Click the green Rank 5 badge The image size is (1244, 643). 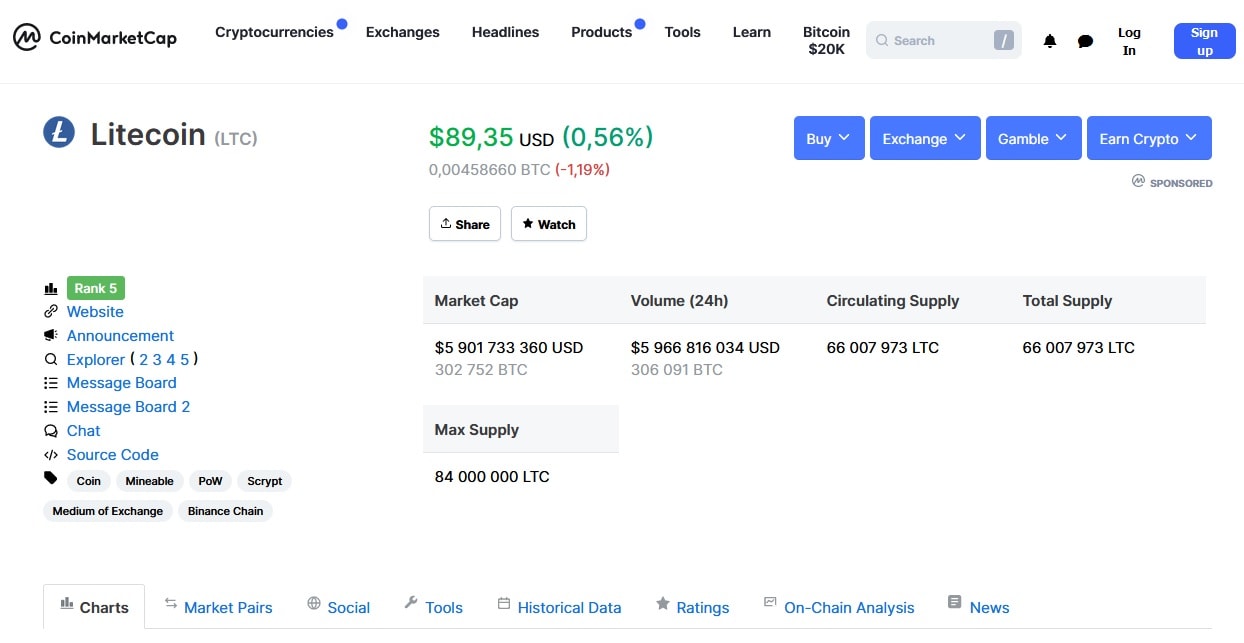coord(96,288)
